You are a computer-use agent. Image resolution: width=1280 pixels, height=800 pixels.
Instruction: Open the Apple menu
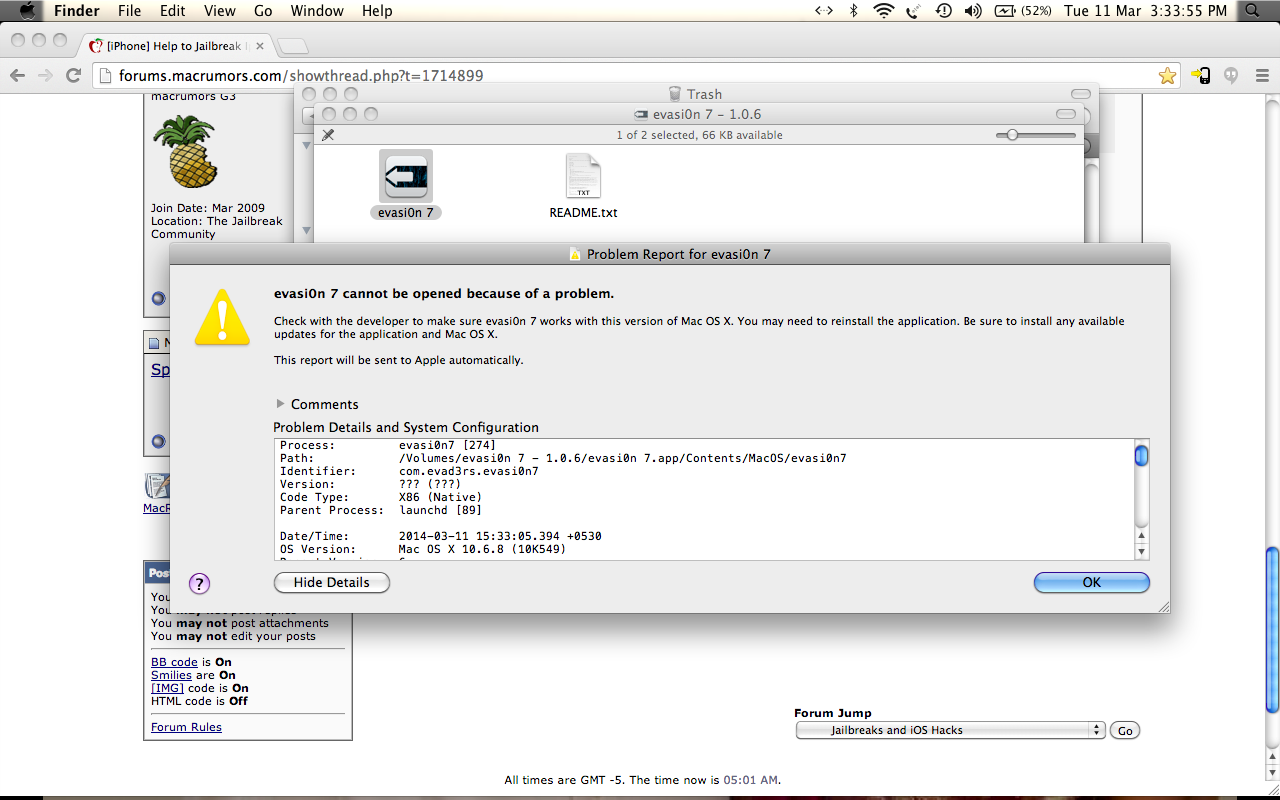pos(27,11)
